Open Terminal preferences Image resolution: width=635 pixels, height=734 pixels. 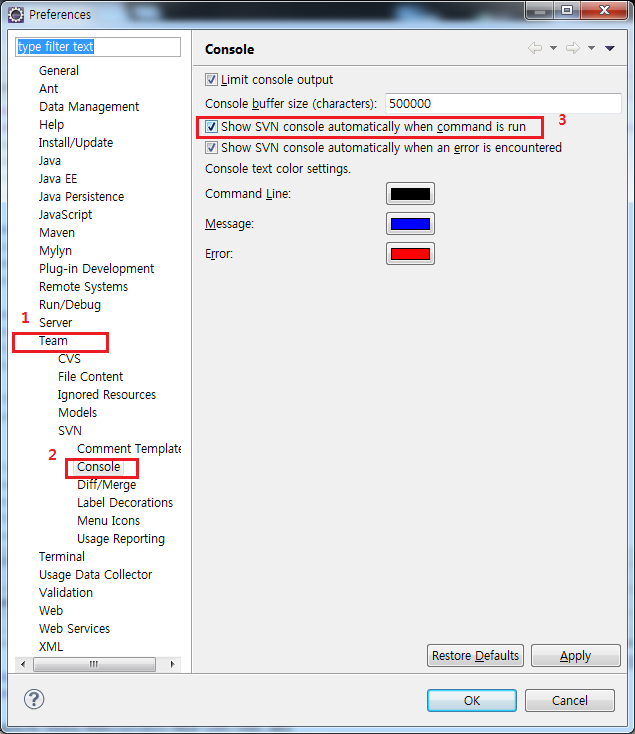click(x=62, y=557)
